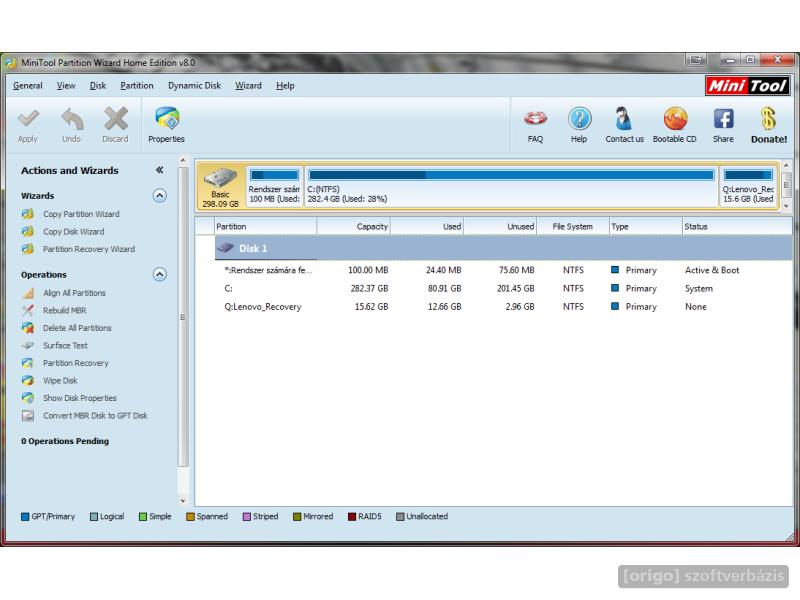Click the MiniTool logo
Screen dimensions: 800x600
point(747,86)
